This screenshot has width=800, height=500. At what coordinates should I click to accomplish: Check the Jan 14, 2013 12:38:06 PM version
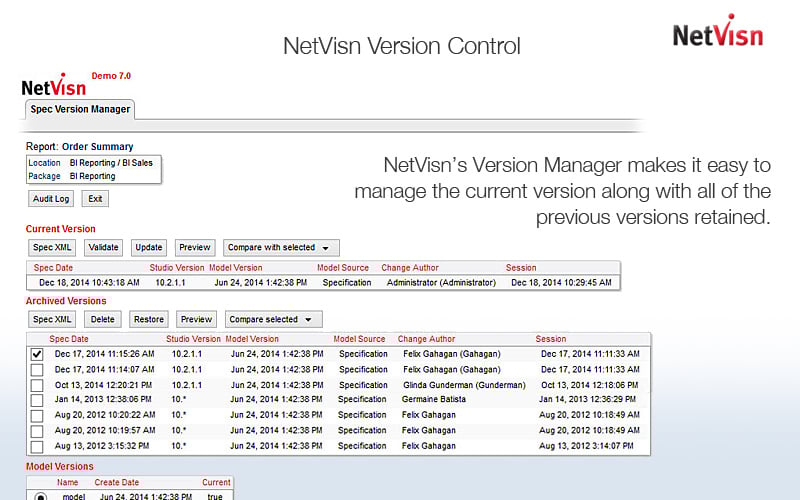click(37, 400)
